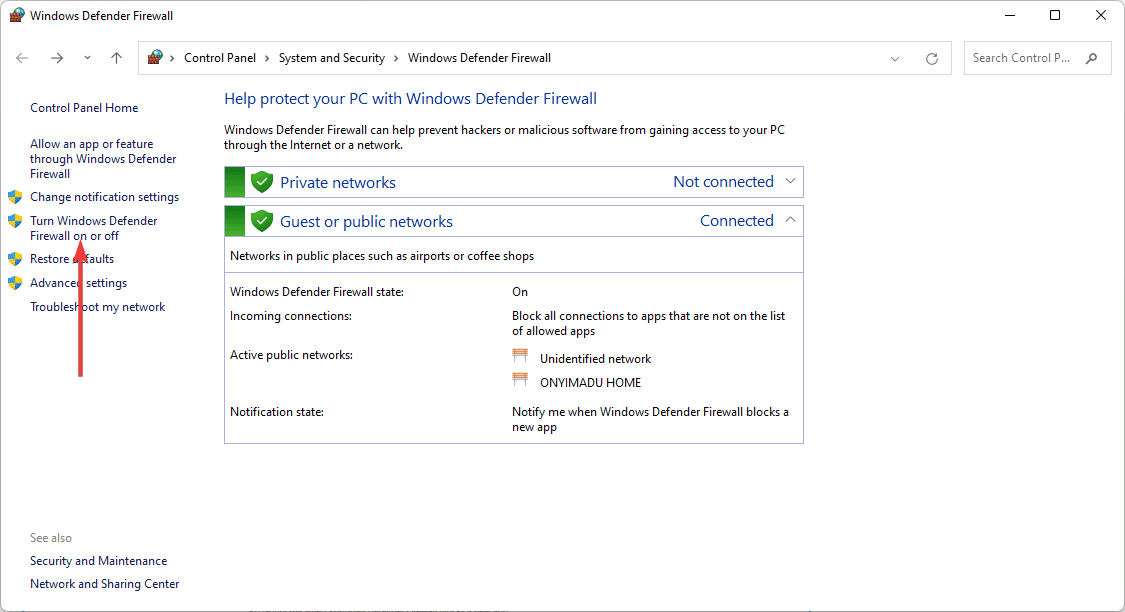Click Guest or public networks heading
This screenshot has width=1125, height=612.
coord(366,221)
